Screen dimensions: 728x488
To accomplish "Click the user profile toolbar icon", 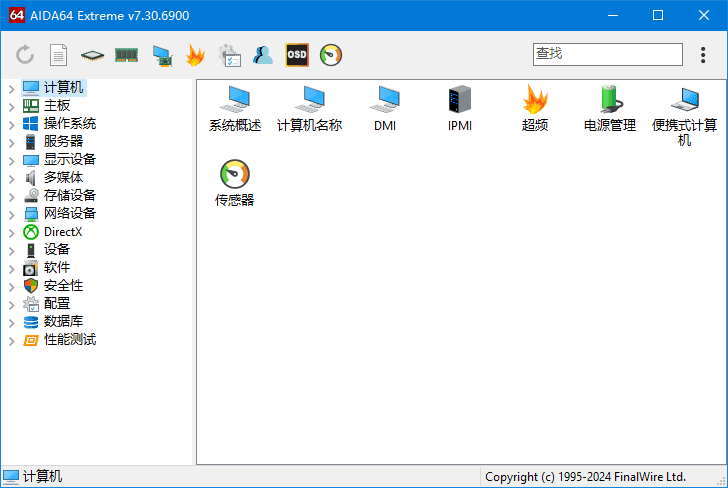I will coord(263,55).
